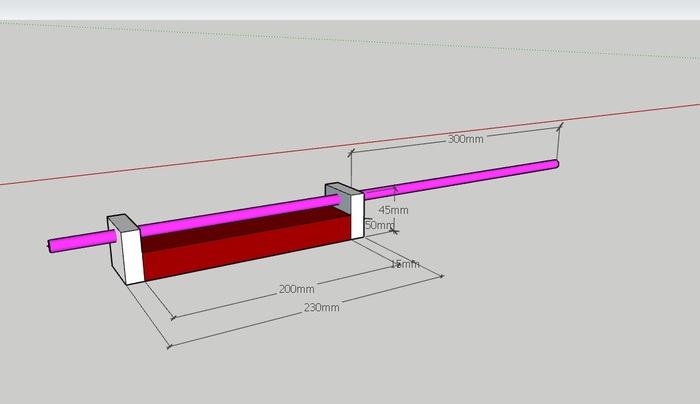This screenshot has width=700, height=404.
Task: Click the right bracket's white front face
Action: 356,215
